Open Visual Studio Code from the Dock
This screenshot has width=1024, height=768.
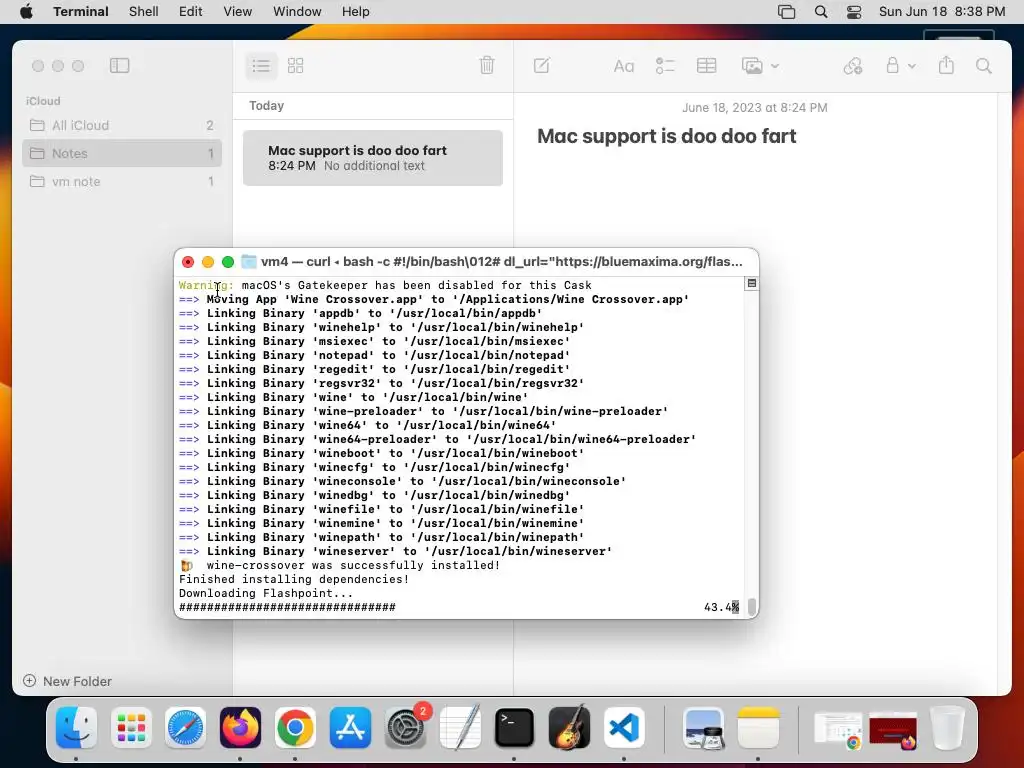click(x=624, y=728)
